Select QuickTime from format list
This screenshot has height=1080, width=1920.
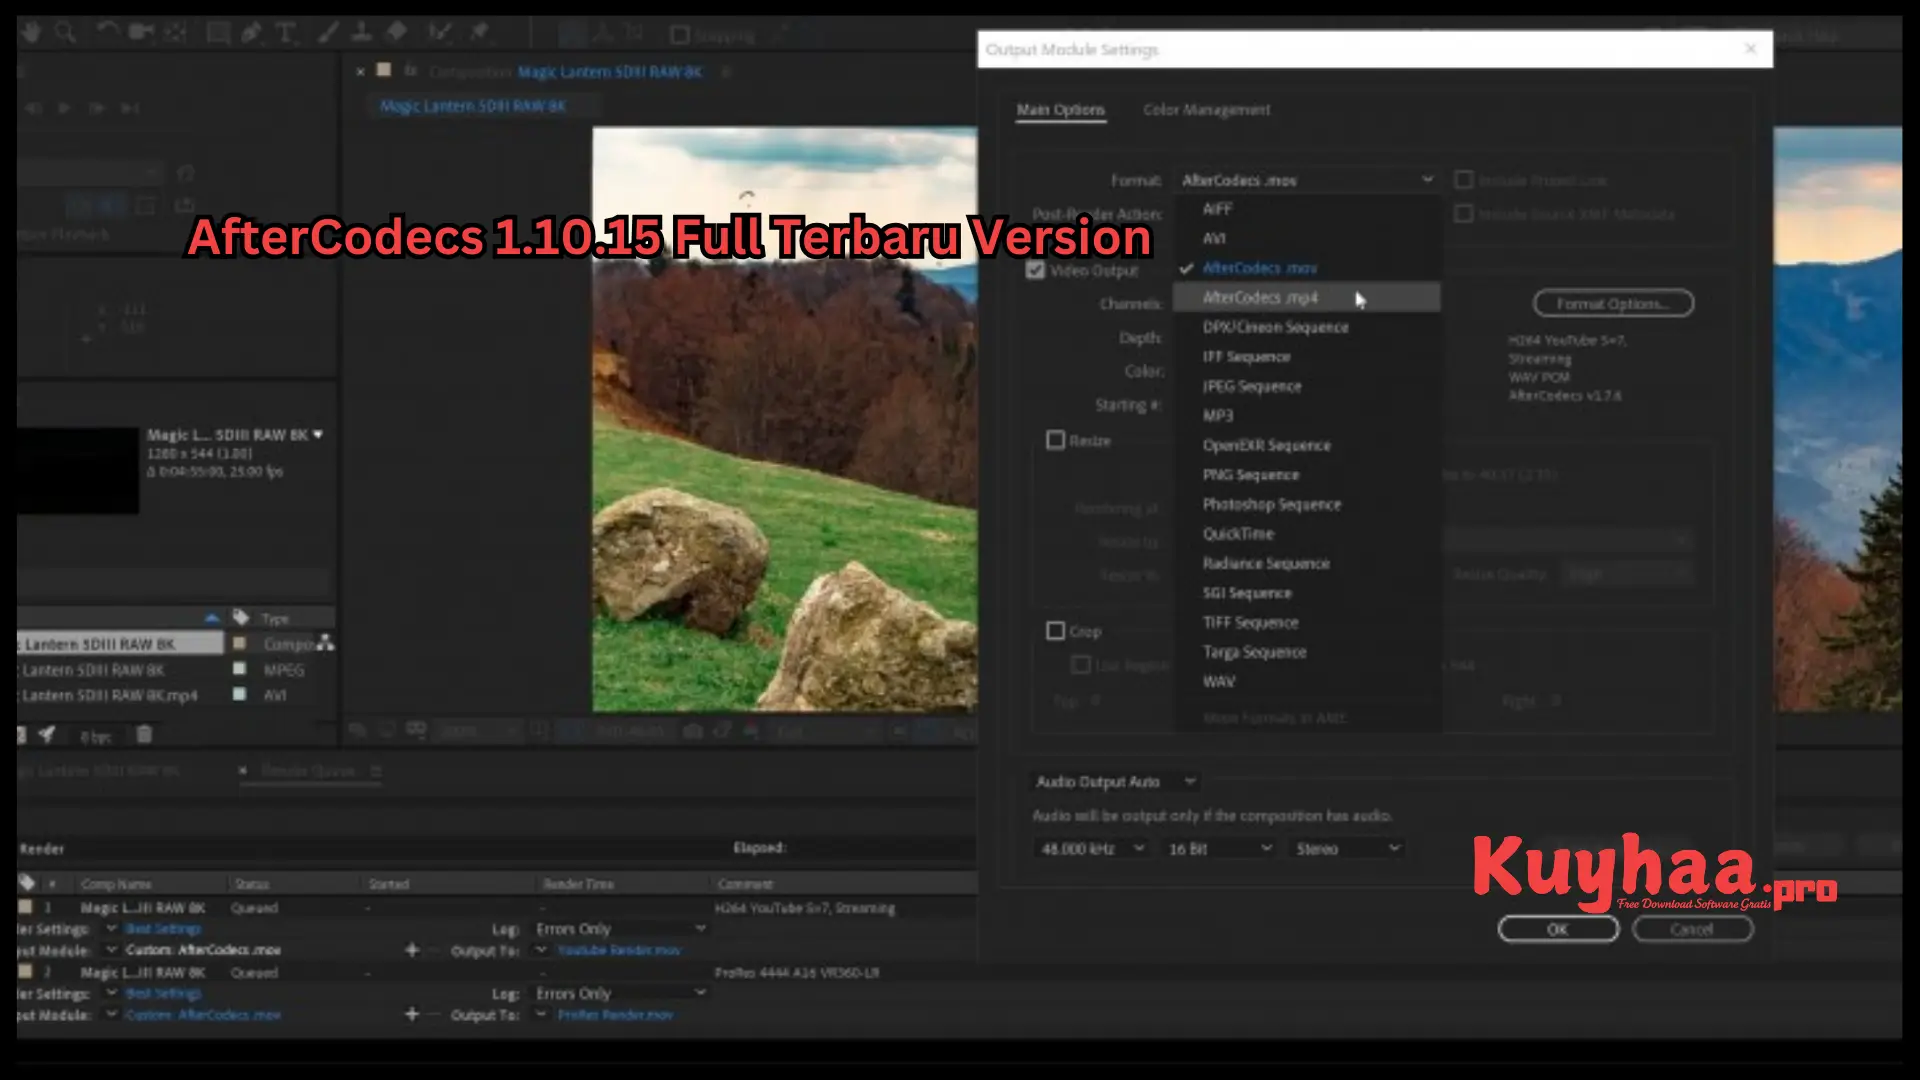tap(1236, 533)
